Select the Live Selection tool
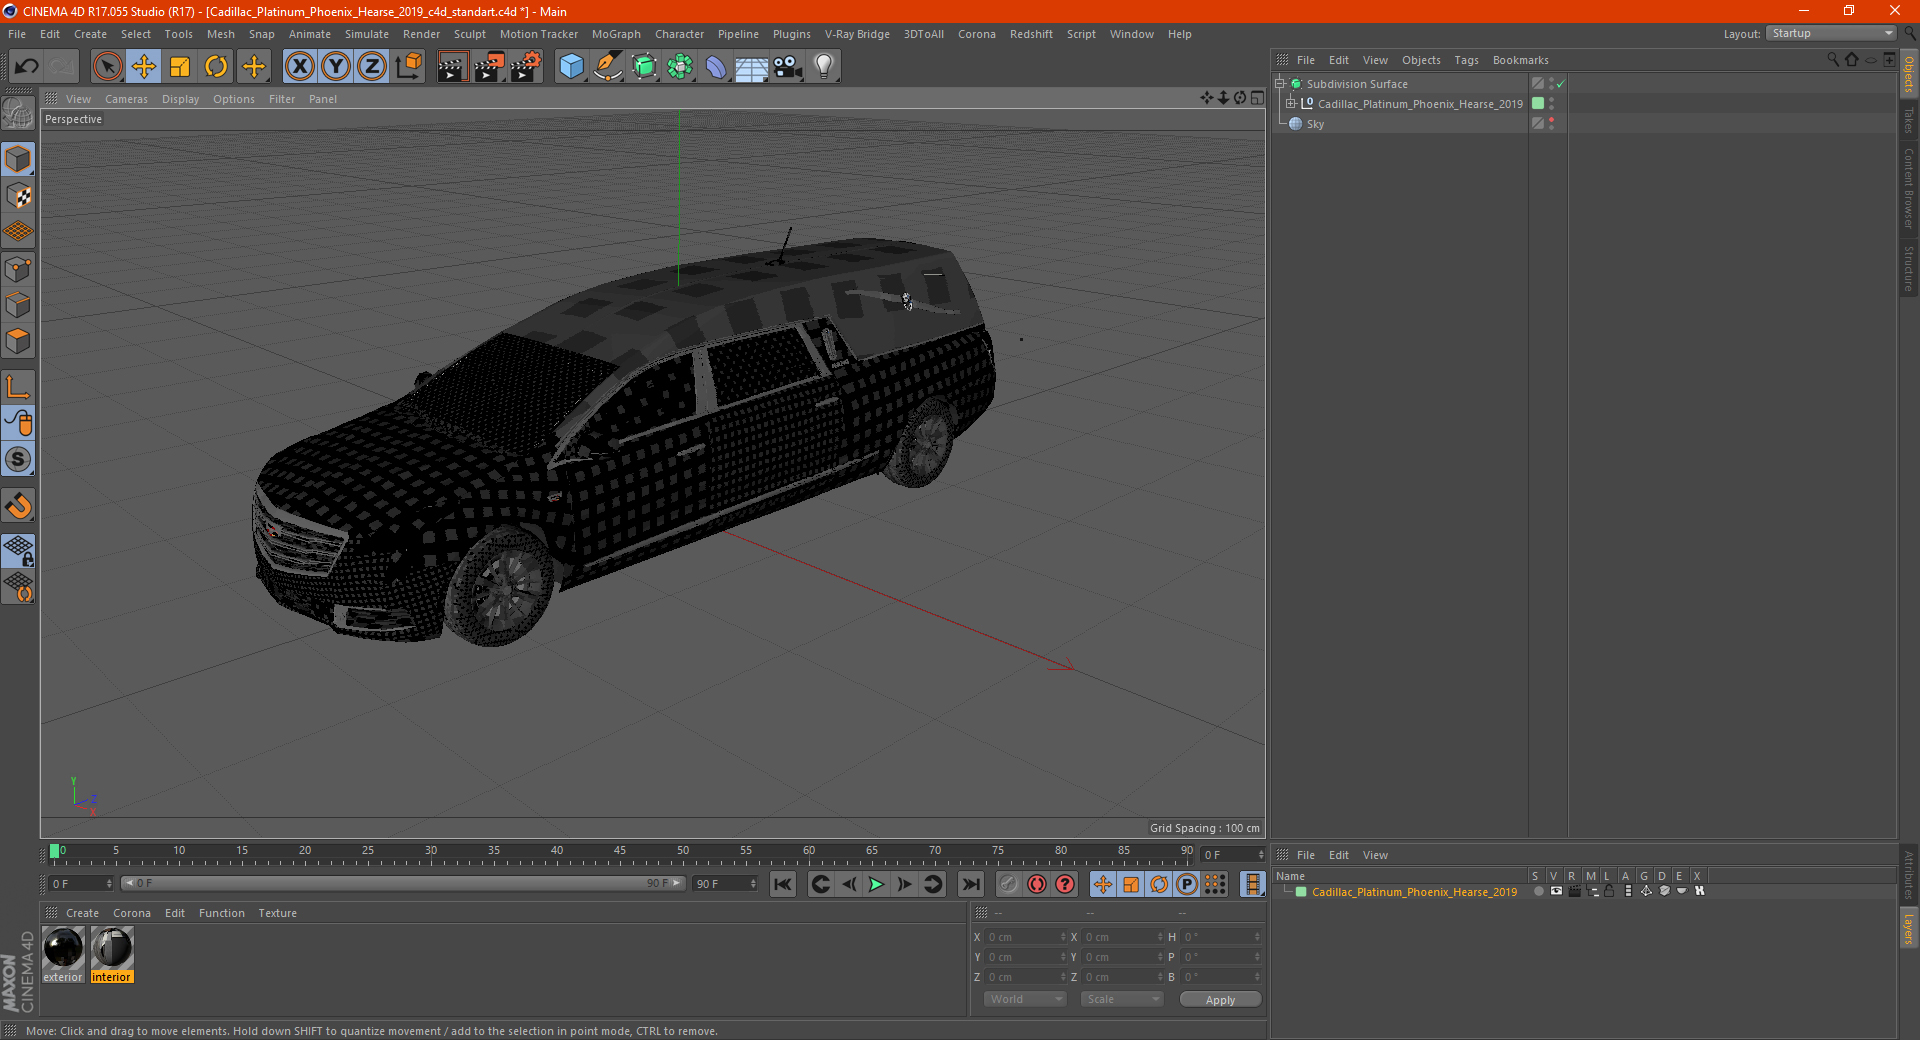 coord(107,67)
